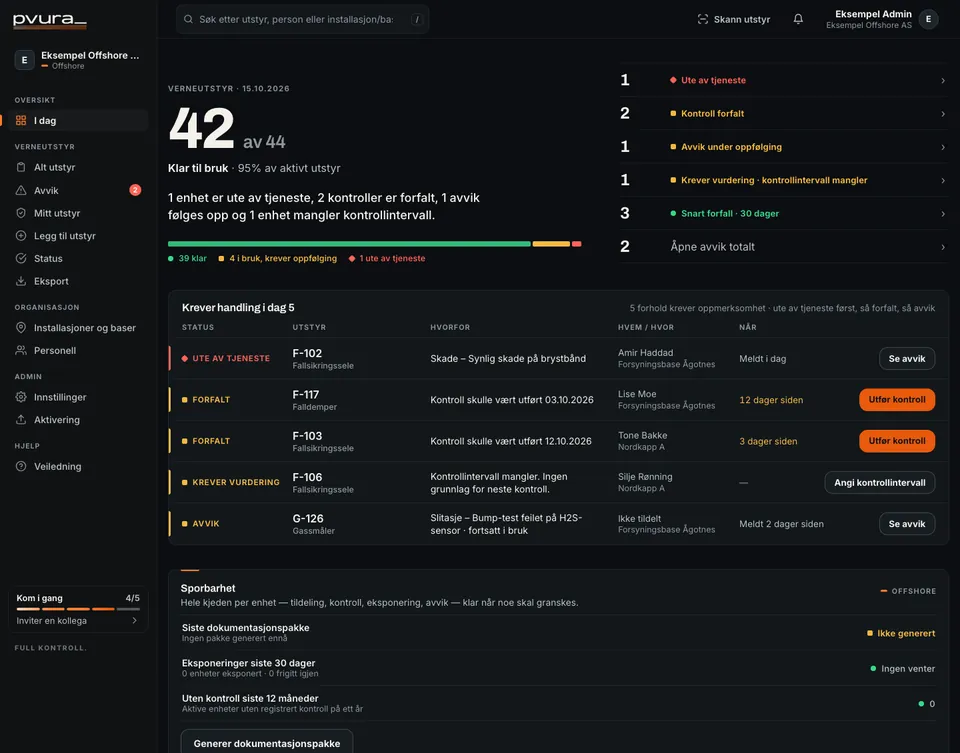
Task: Click Se avvik for F-102
Action: [x=907, y=359]
